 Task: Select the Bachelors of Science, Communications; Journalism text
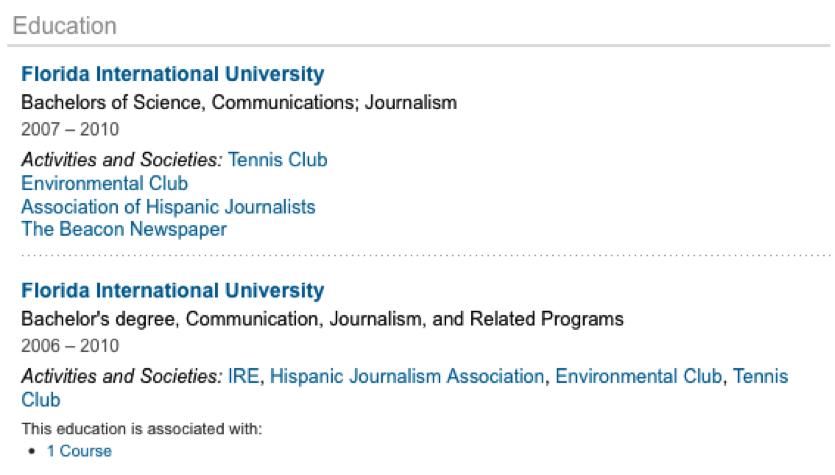click(239, 102)
